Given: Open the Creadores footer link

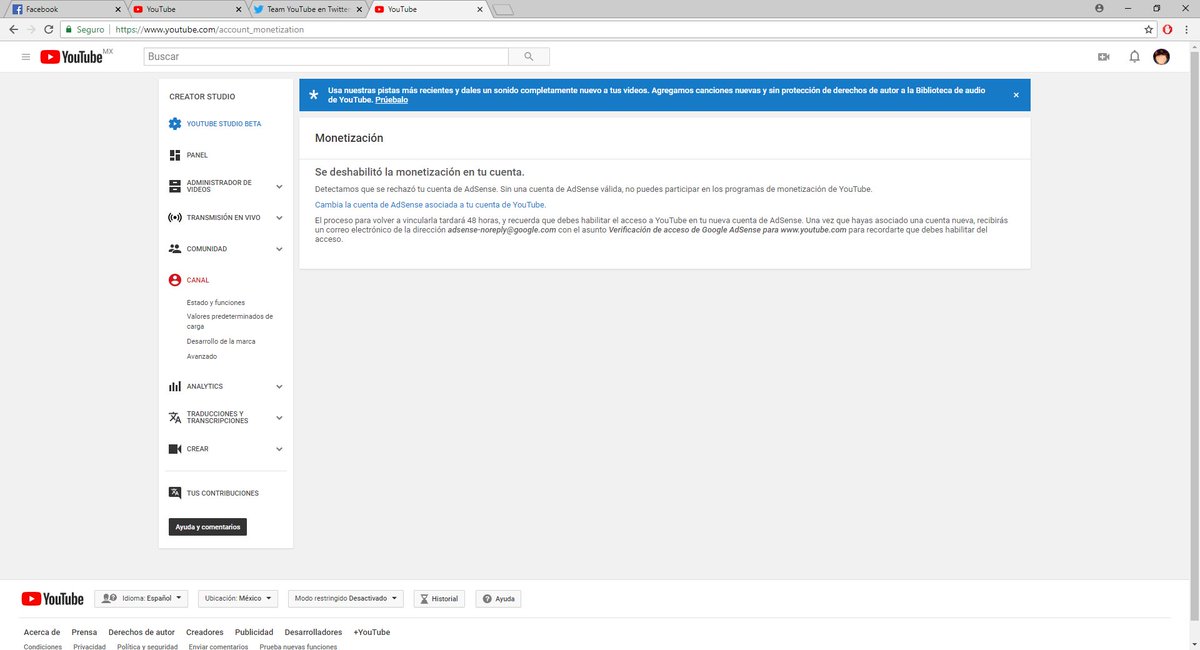Looking at the screenshot, I should pos(205,632).
